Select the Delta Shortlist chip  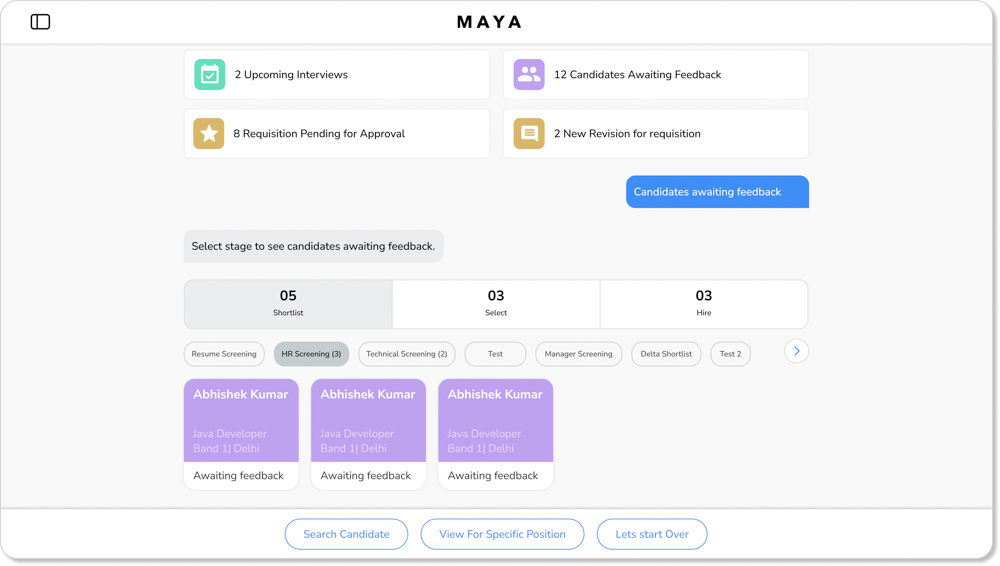(666, 354)
